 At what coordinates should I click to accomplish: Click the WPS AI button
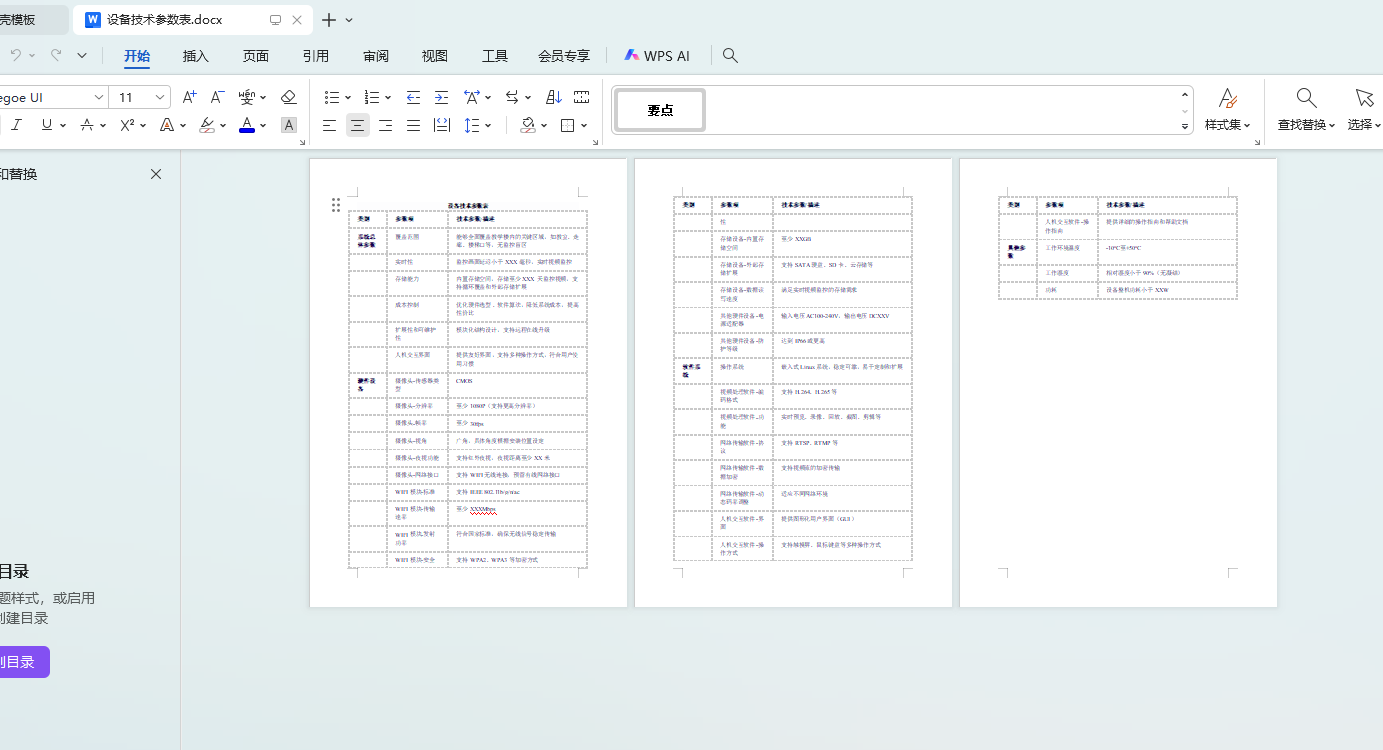657,56
